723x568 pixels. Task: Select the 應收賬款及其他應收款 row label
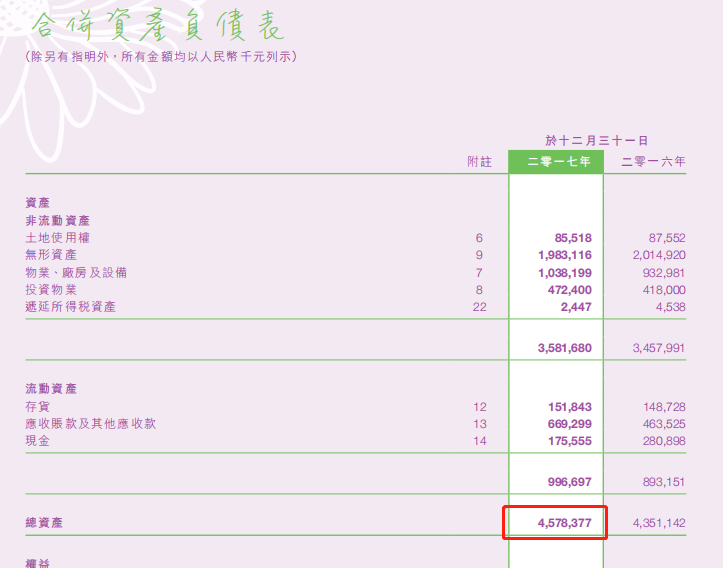[90, 424]
